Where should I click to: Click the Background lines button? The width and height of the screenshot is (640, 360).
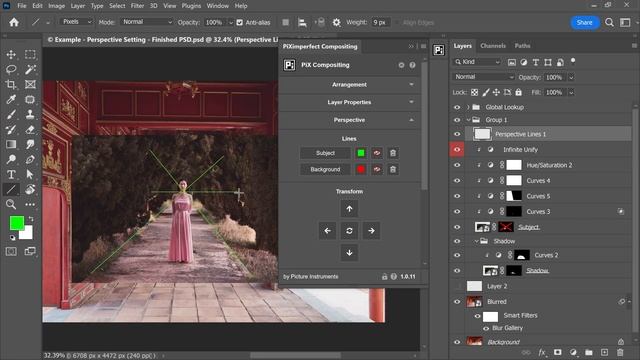coord(325,169)
